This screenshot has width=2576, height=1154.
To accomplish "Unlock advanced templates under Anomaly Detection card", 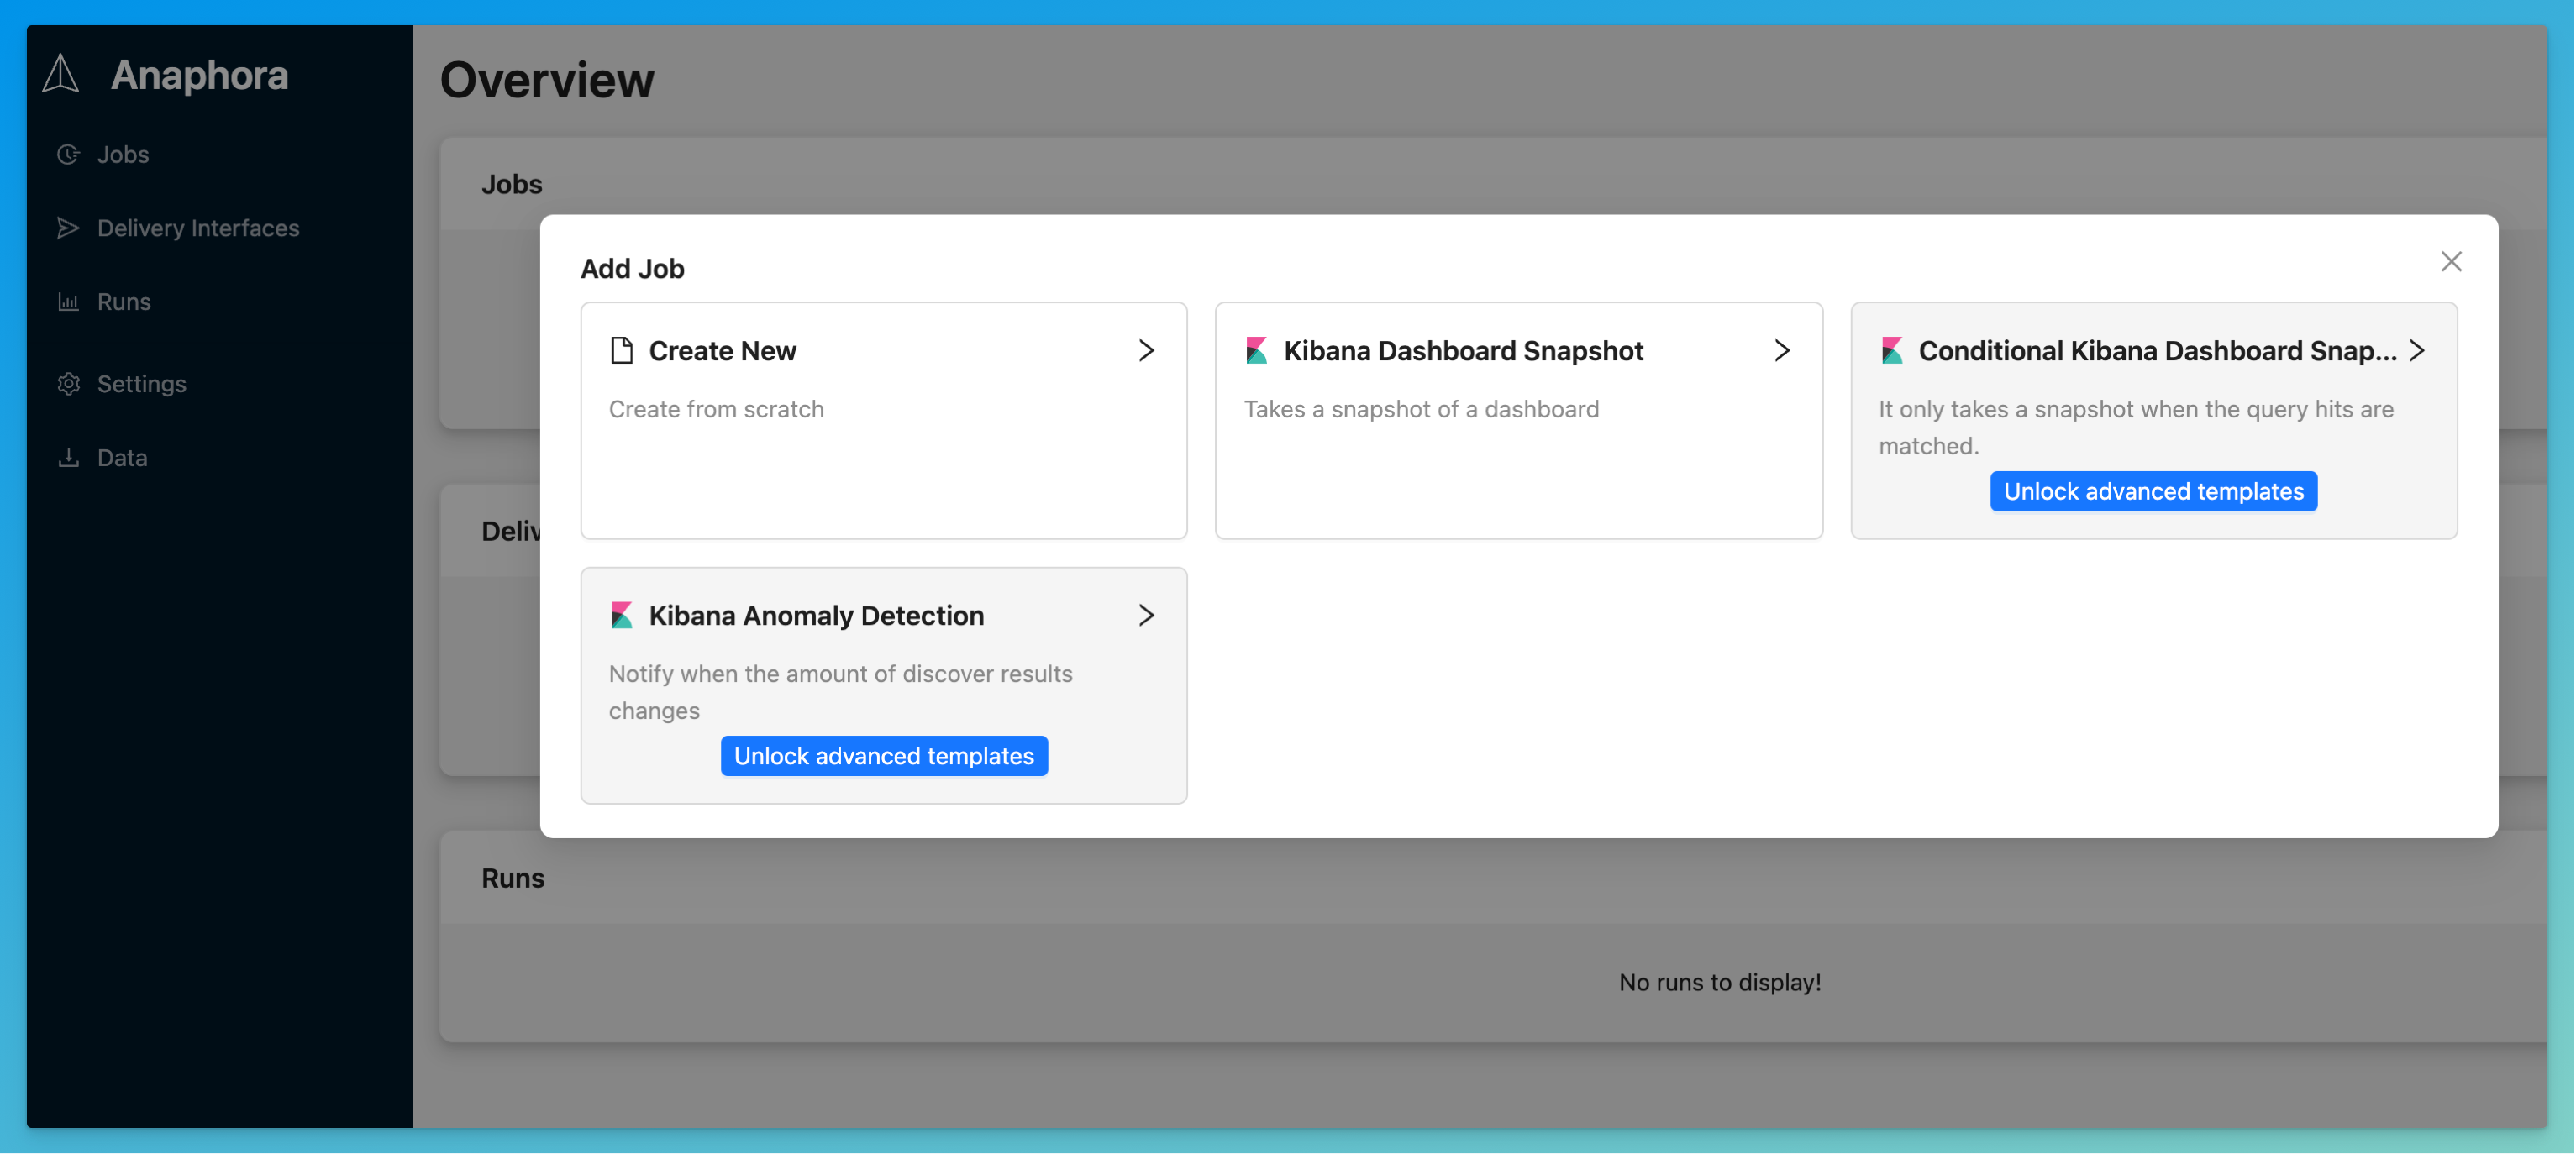I will 883,756.
